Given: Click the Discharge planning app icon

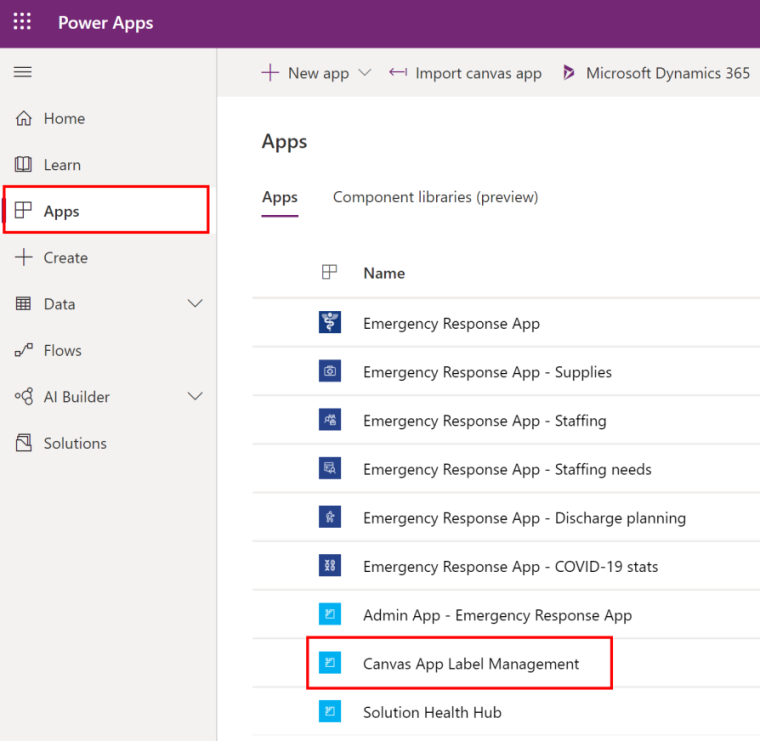Looking at the screenshot, I should 330,518.
